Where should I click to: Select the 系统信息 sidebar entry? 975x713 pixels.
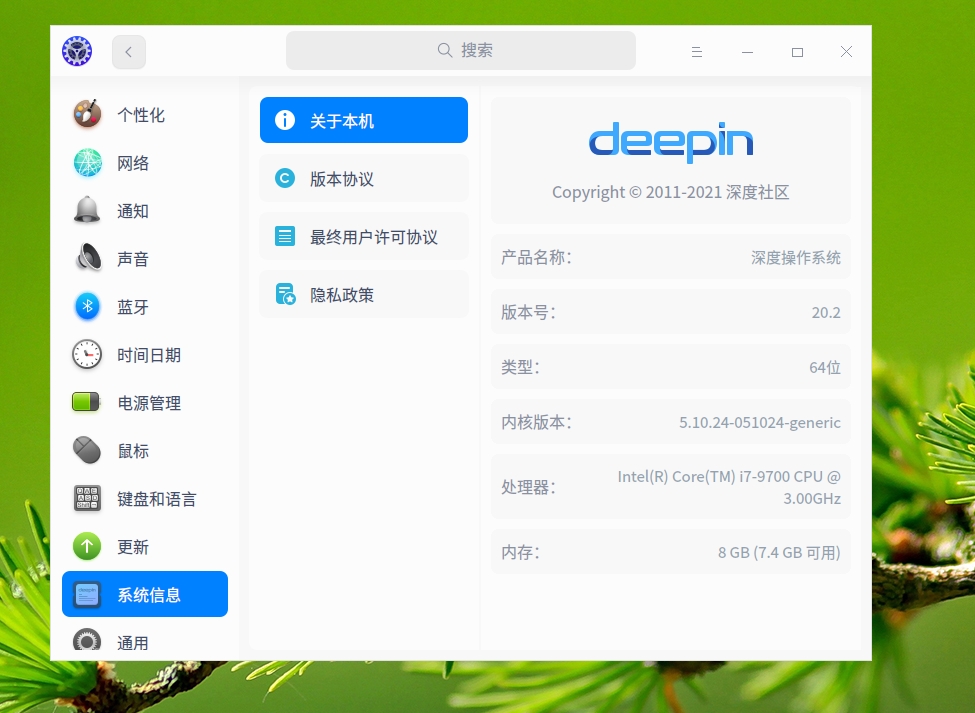145,594
